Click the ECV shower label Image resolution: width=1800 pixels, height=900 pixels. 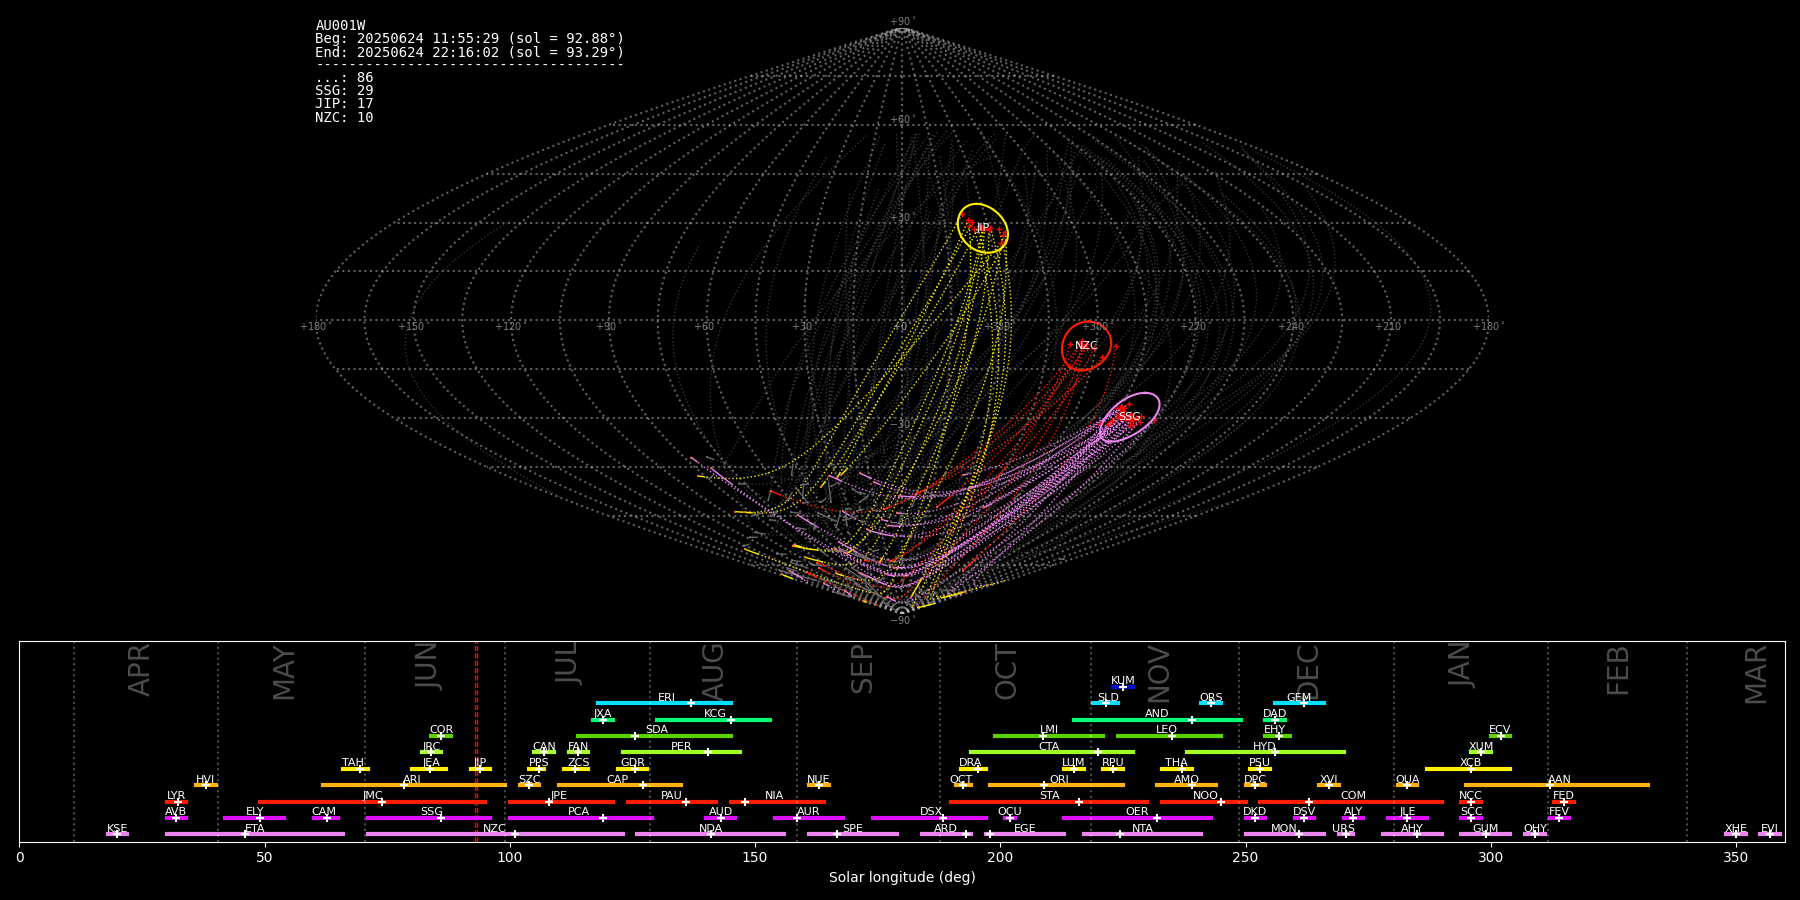click(1500, 730)
